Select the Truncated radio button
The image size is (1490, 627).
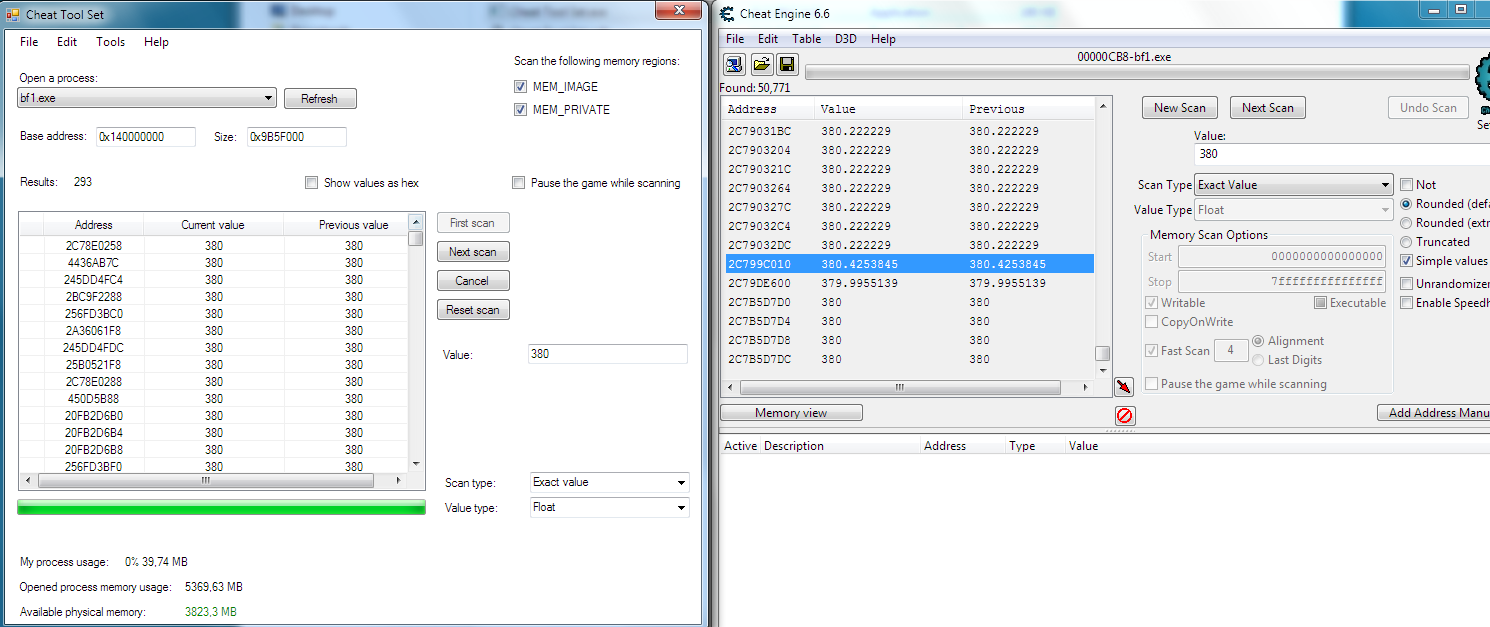pos(1406,242)
